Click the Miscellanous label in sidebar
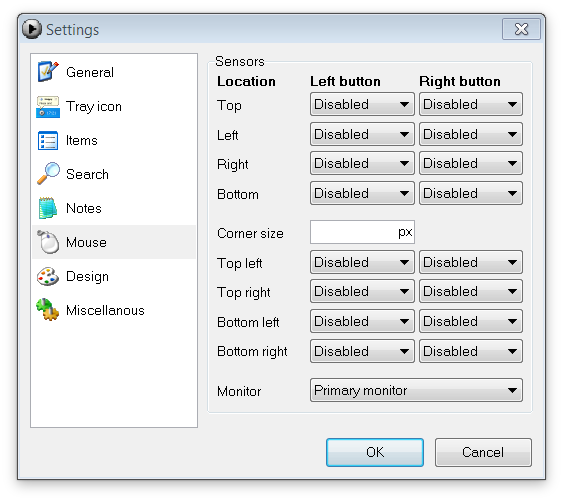 tap(105, 310)
